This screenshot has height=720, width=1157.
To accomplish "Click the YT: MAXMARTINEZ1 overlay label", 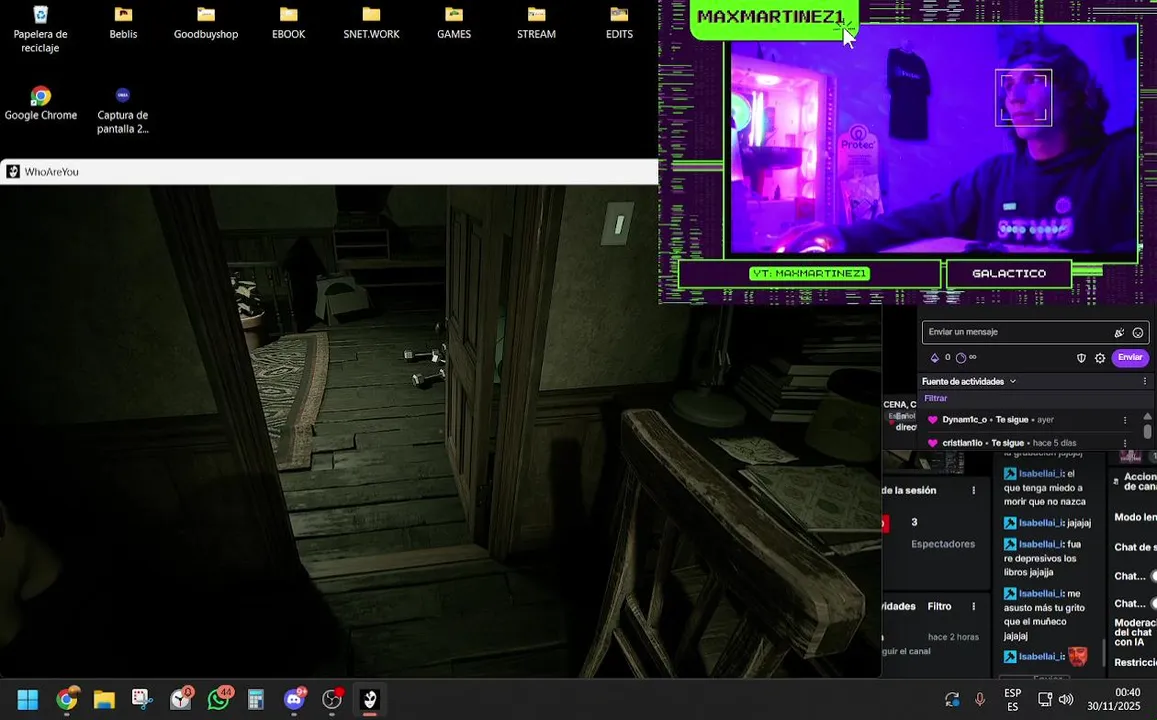I will (809, 274).
